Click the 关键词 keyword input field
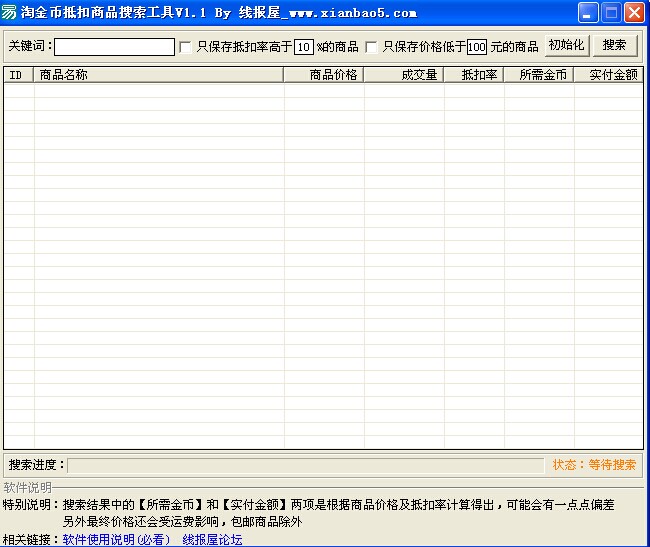This screenshot has width=650, height=547. point(114,47)
